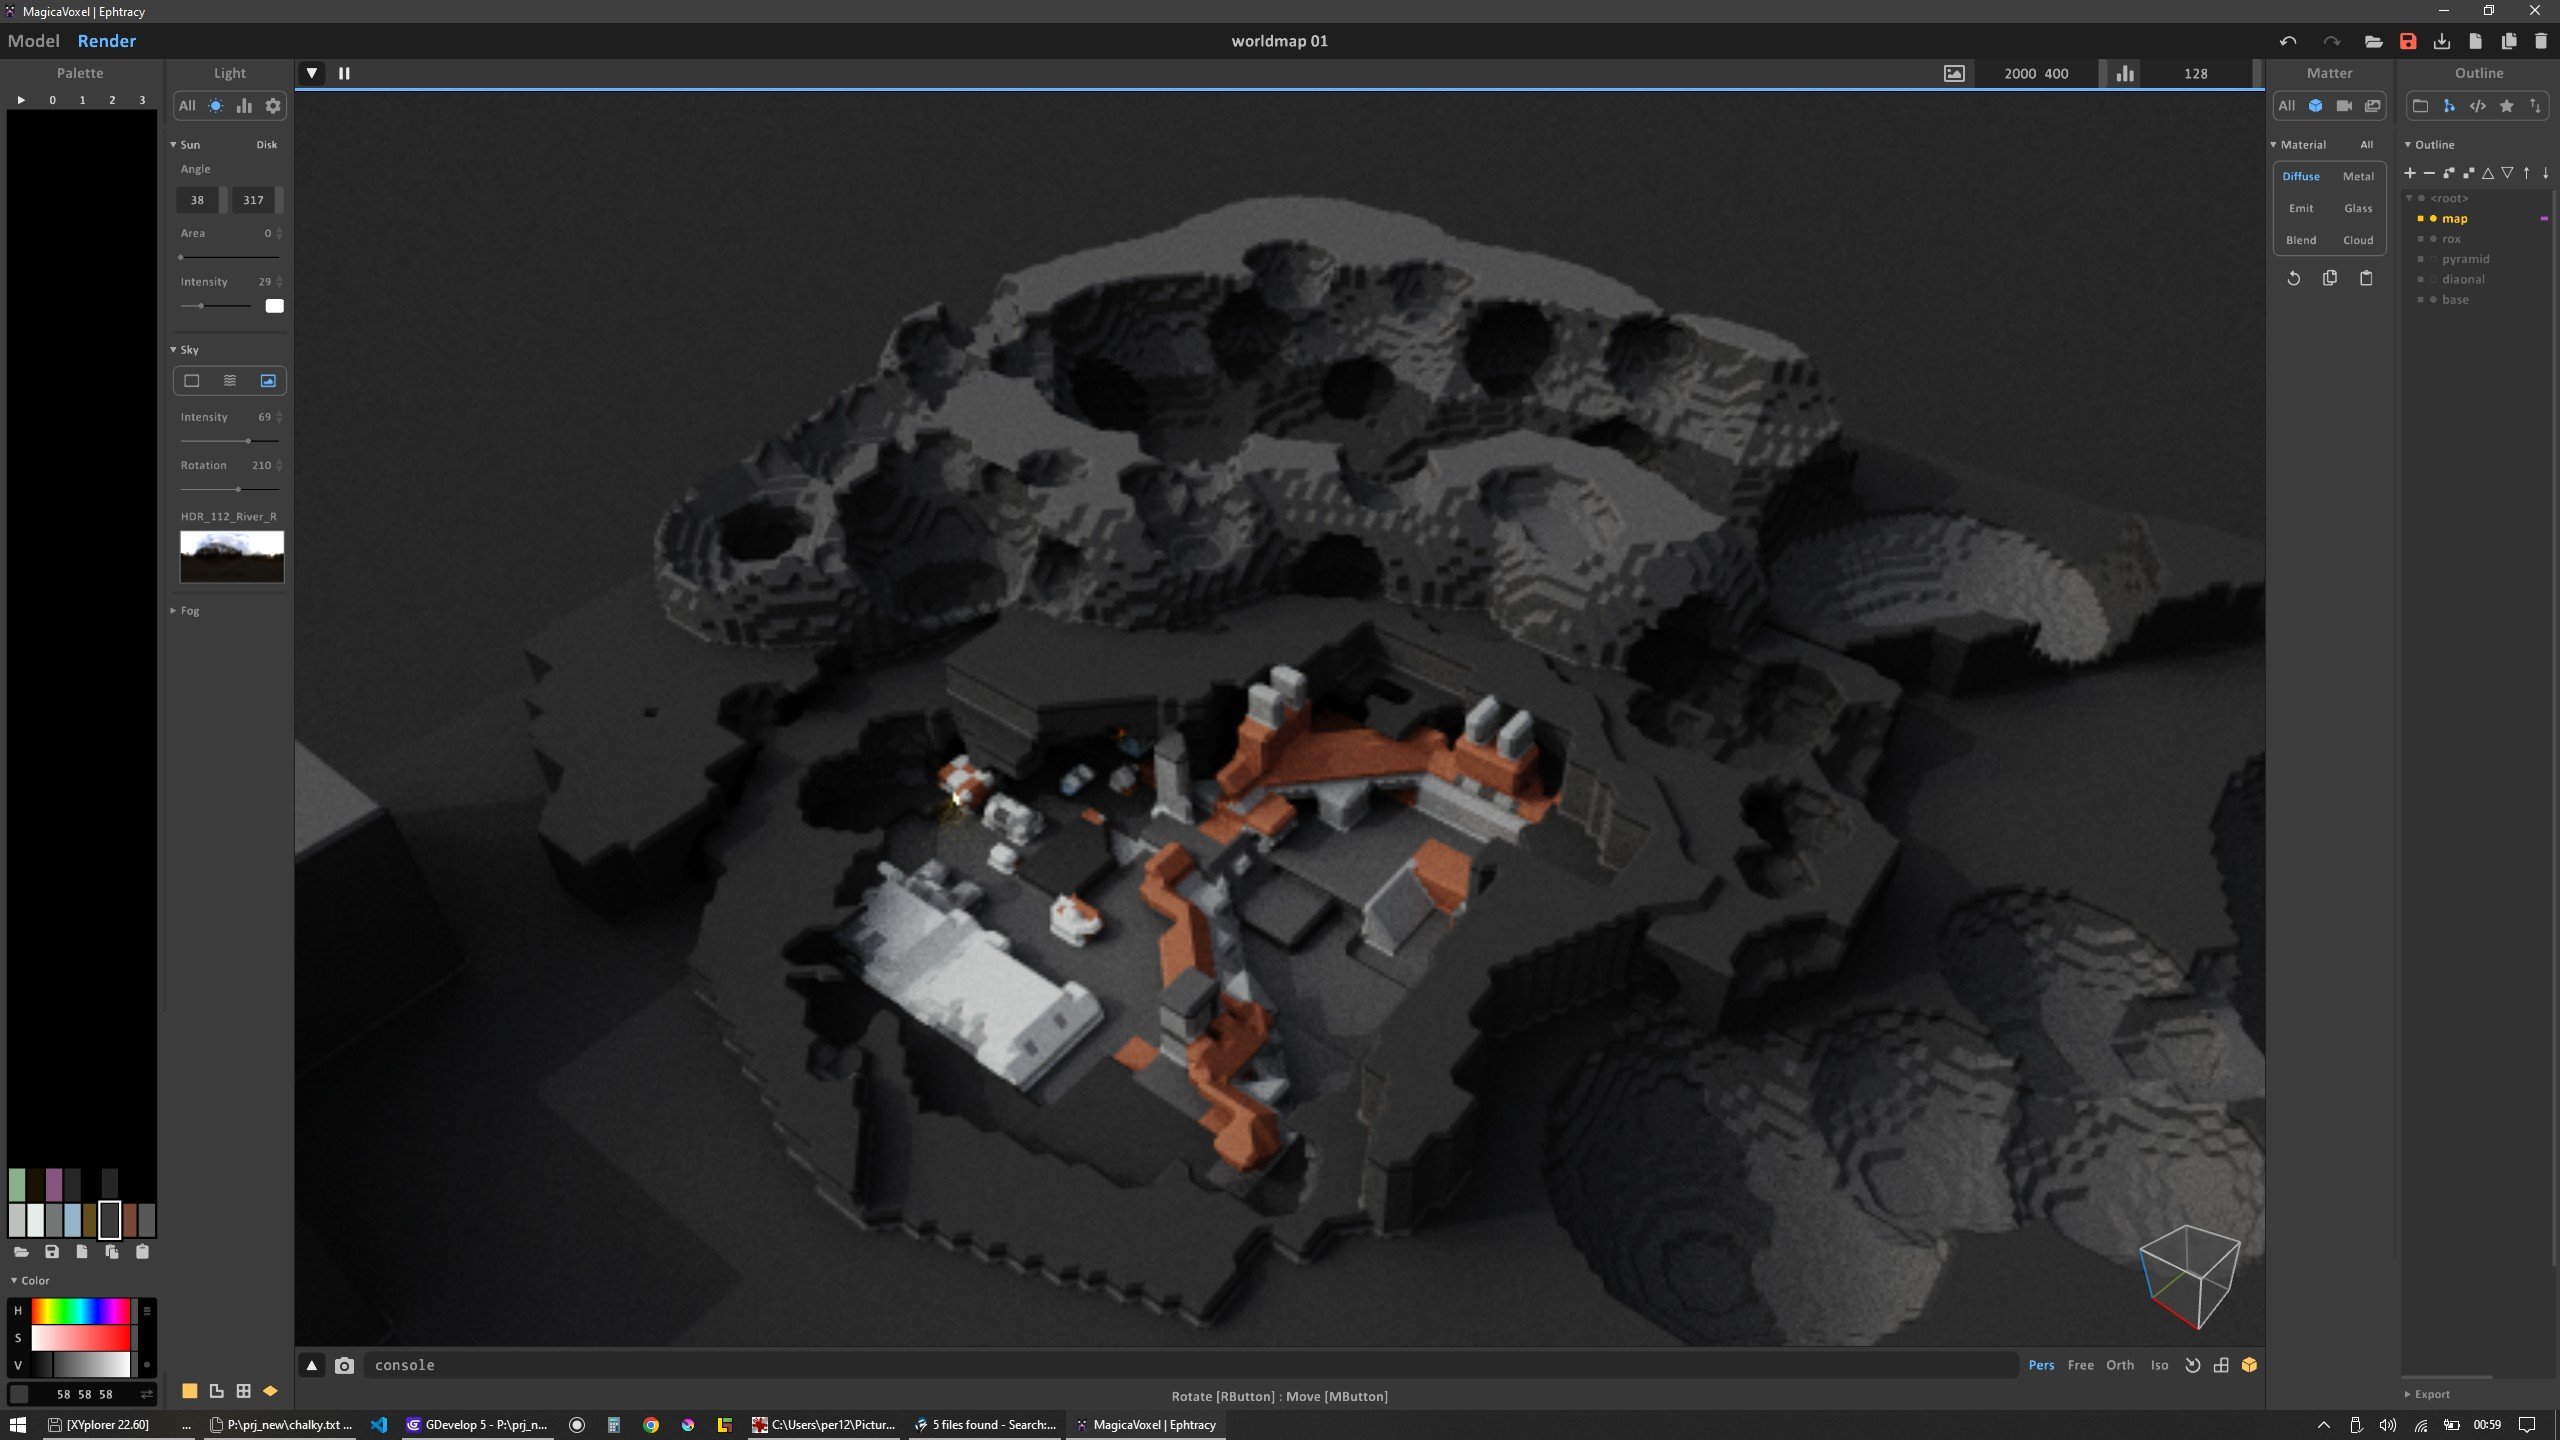Viewport: 2560px width, 1440px height.
Task: Open the script code icon in Outline panel
Action: (x=2478, y=106)
